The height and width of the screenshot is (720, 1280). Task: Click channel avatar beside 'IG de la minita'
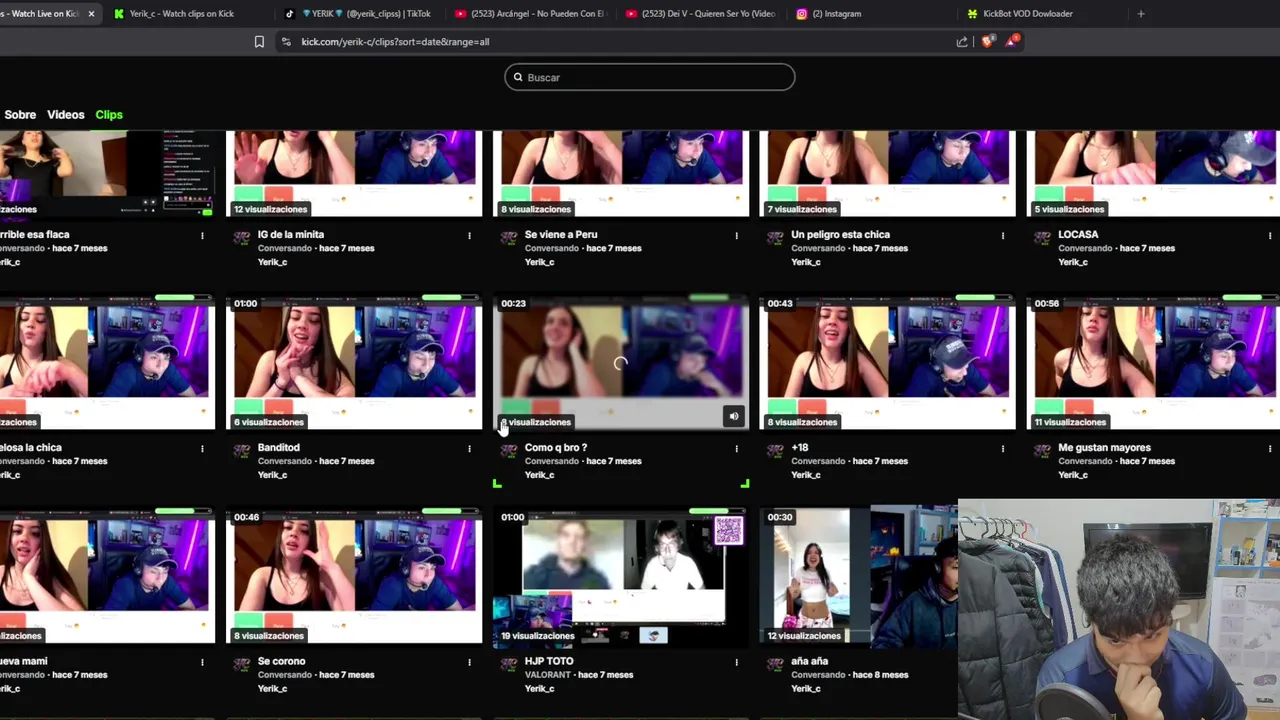click(242, 237)
